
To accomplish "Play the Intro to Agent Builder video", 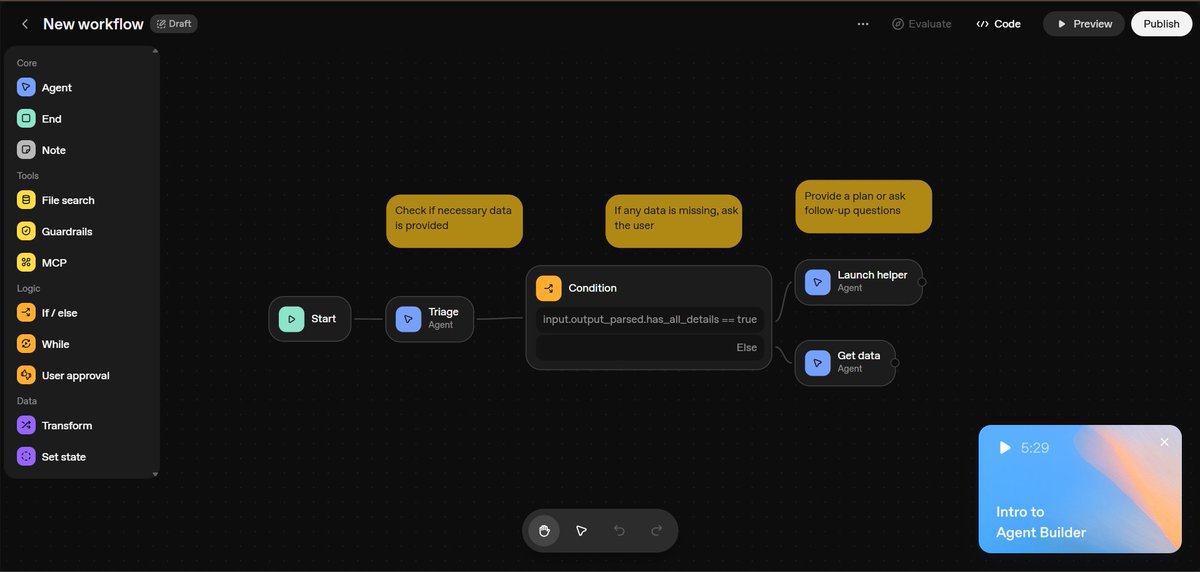I will pos(1005,448).
